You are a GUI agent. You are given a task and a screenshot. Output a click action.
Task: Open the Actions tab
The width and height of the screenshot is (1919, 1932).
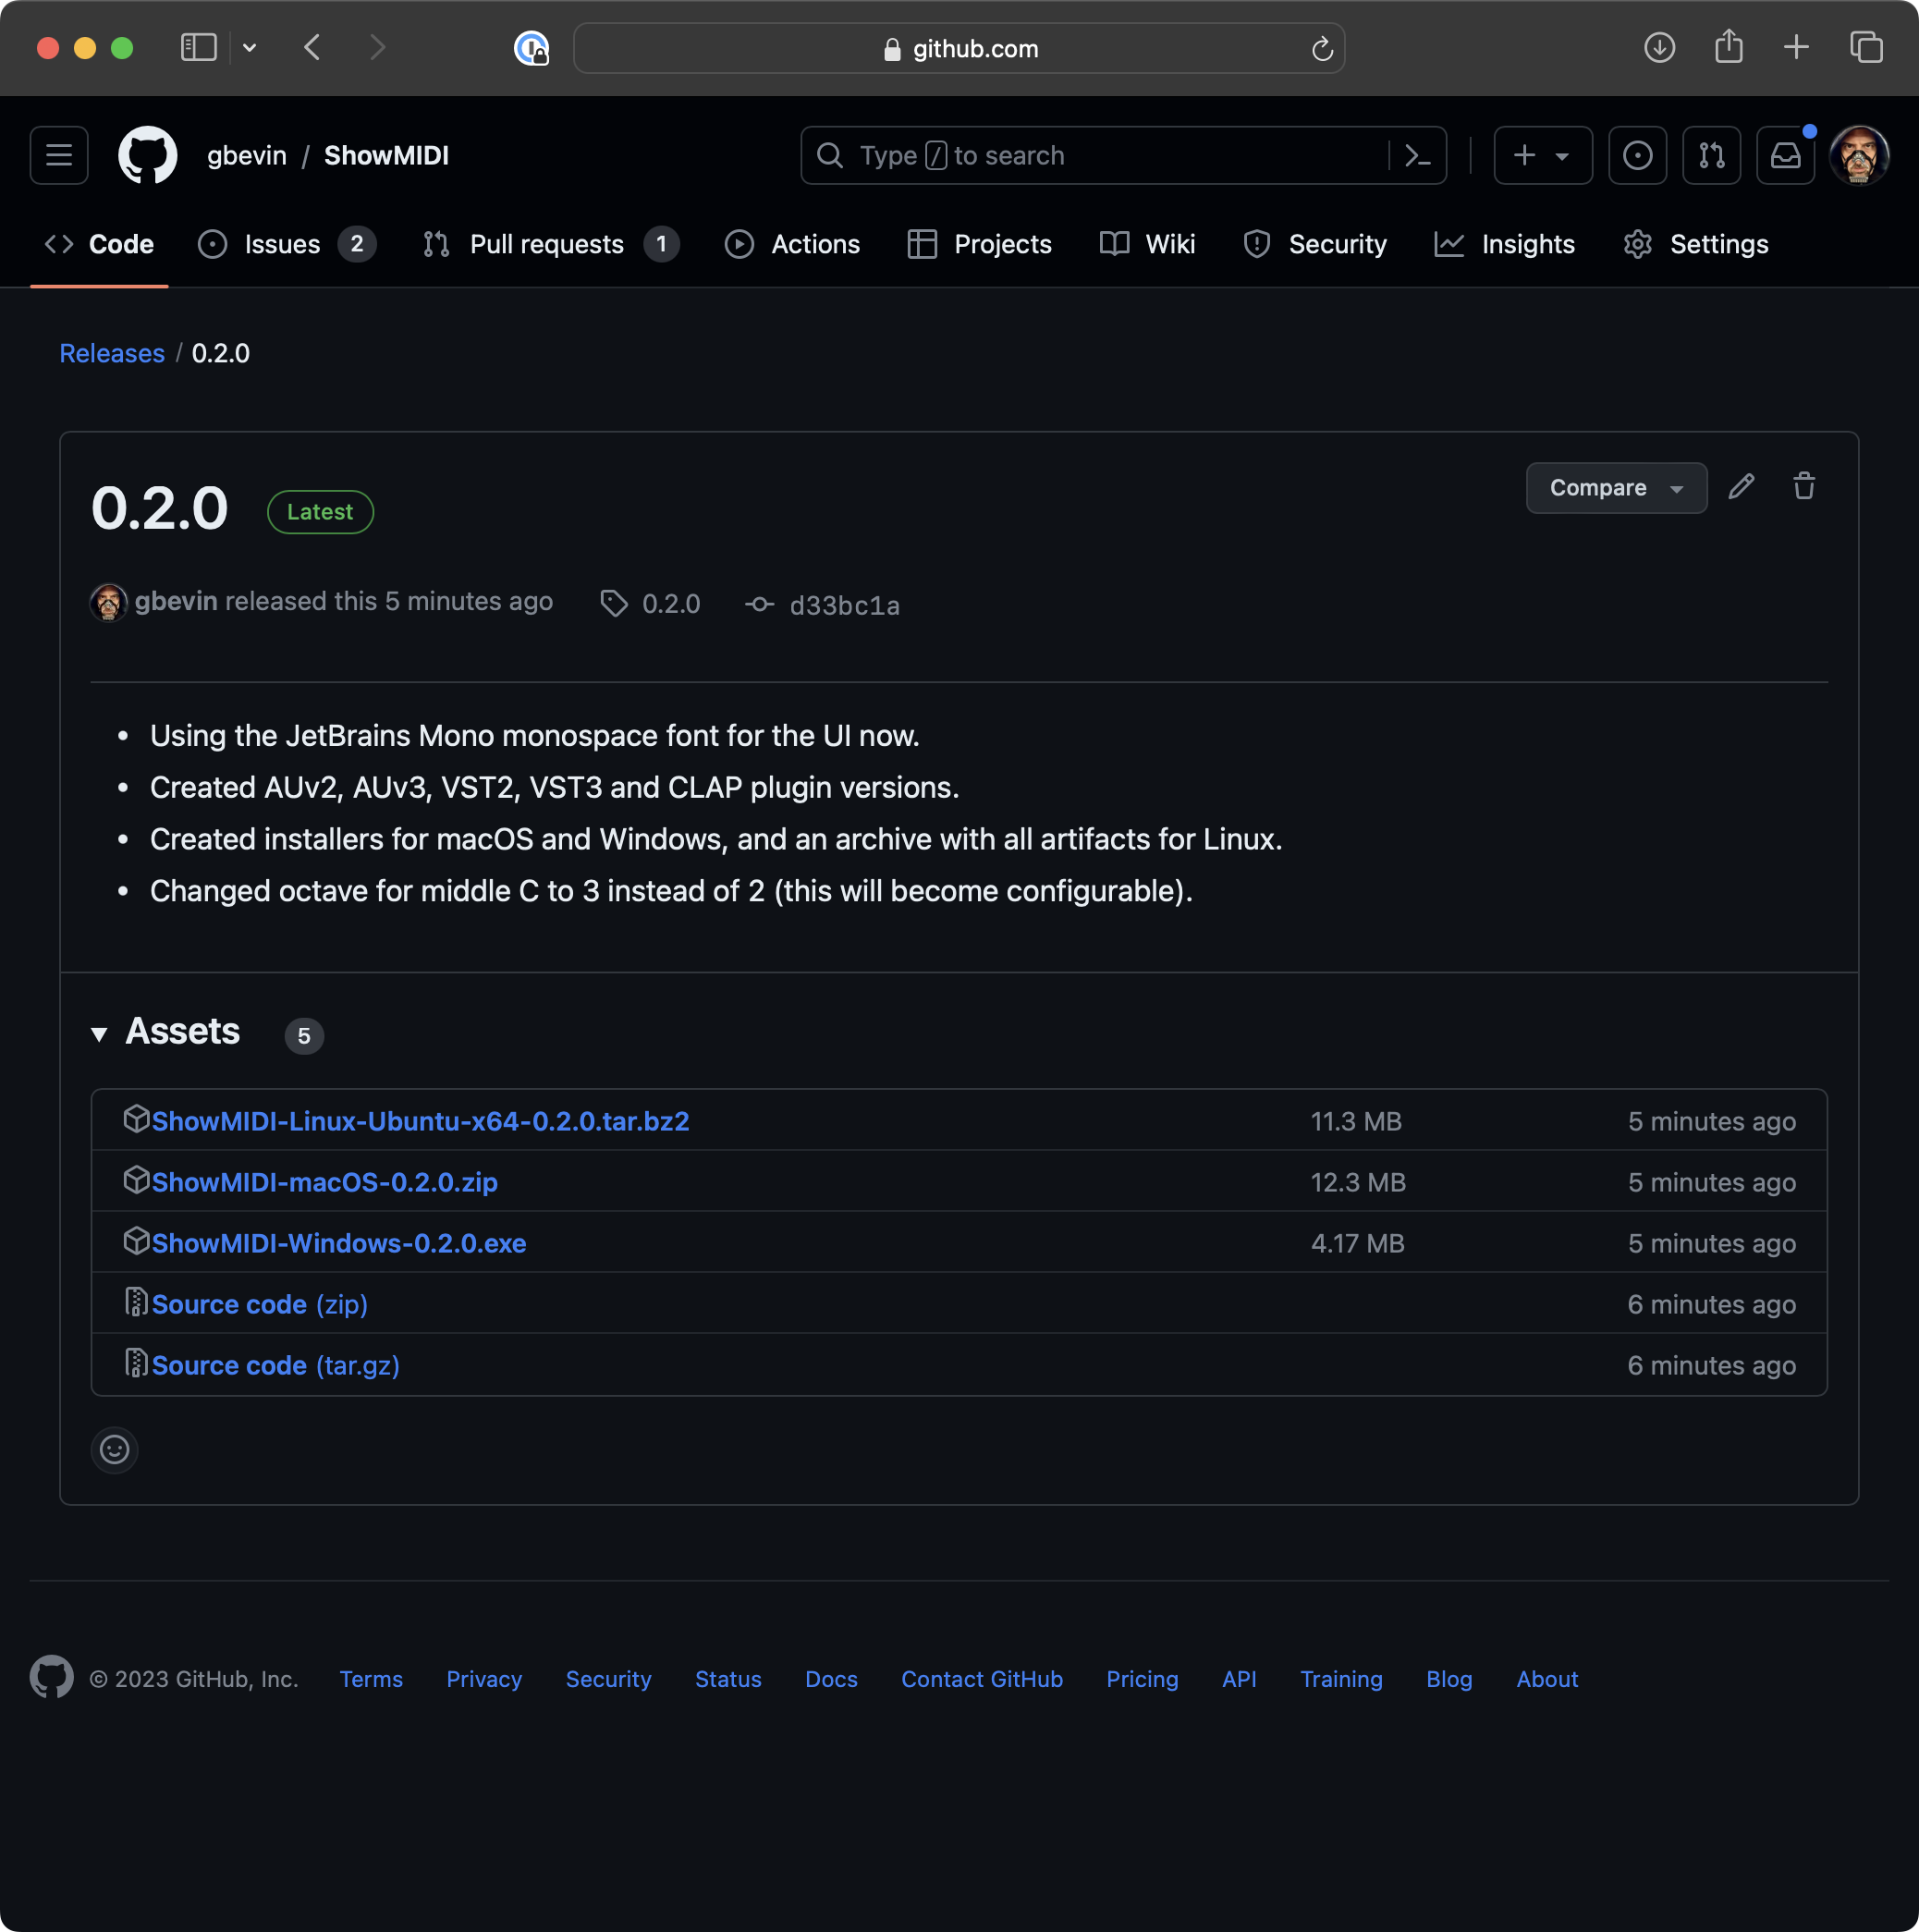click(x=792, y=244)
